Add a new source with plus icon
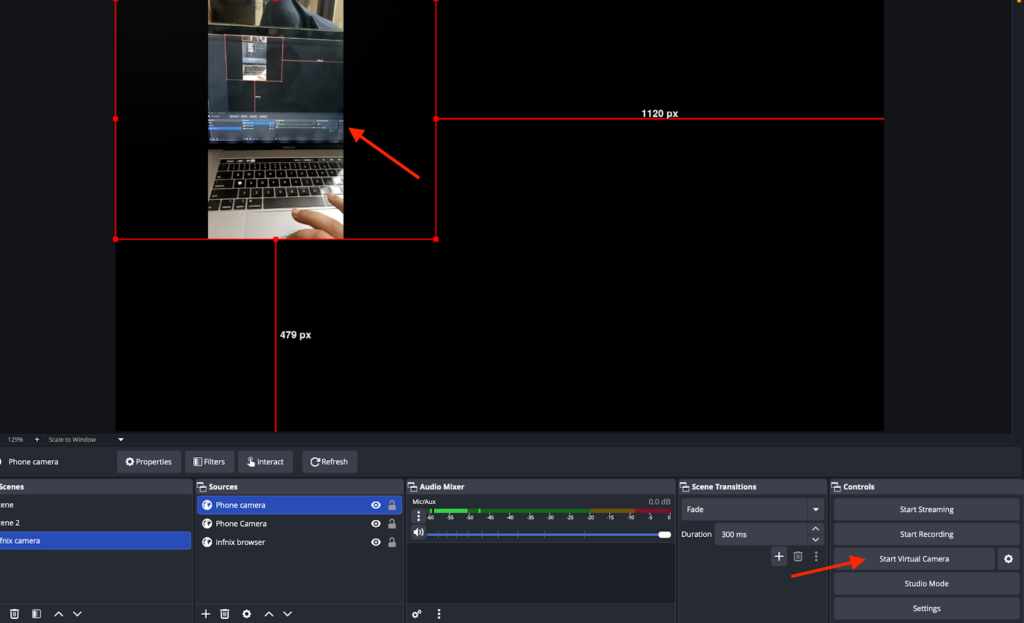Screen dimensions: 1024x623 coord(206,613)
